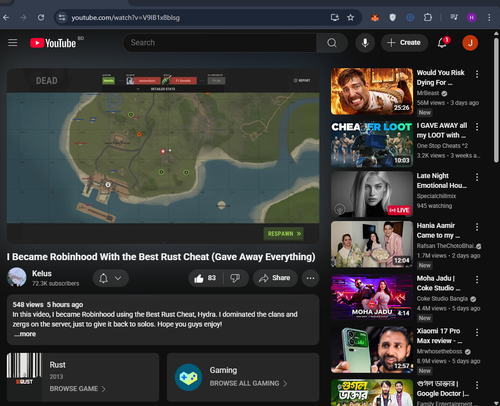Open the extensions puzzle piece menu

[428, 17]
